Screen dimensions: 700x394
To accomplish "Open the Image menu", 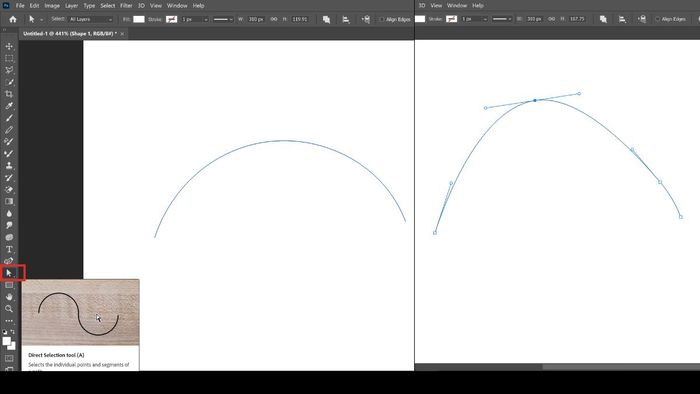I will [x=52, y=5].
